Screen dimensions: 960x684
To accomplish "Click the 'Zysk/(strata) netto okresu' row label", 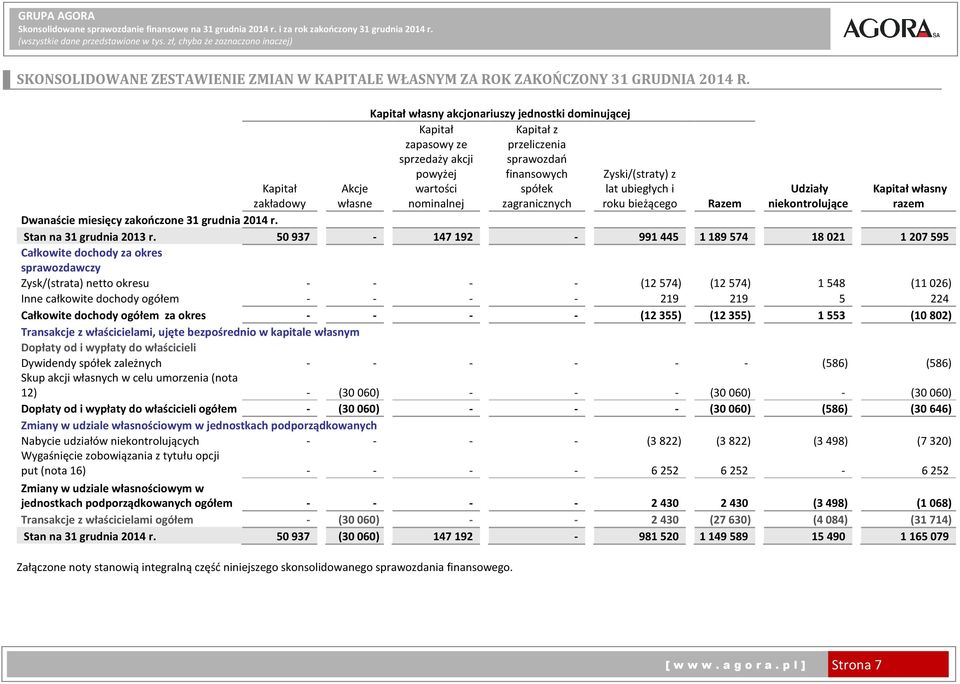I will coord(85,283).
